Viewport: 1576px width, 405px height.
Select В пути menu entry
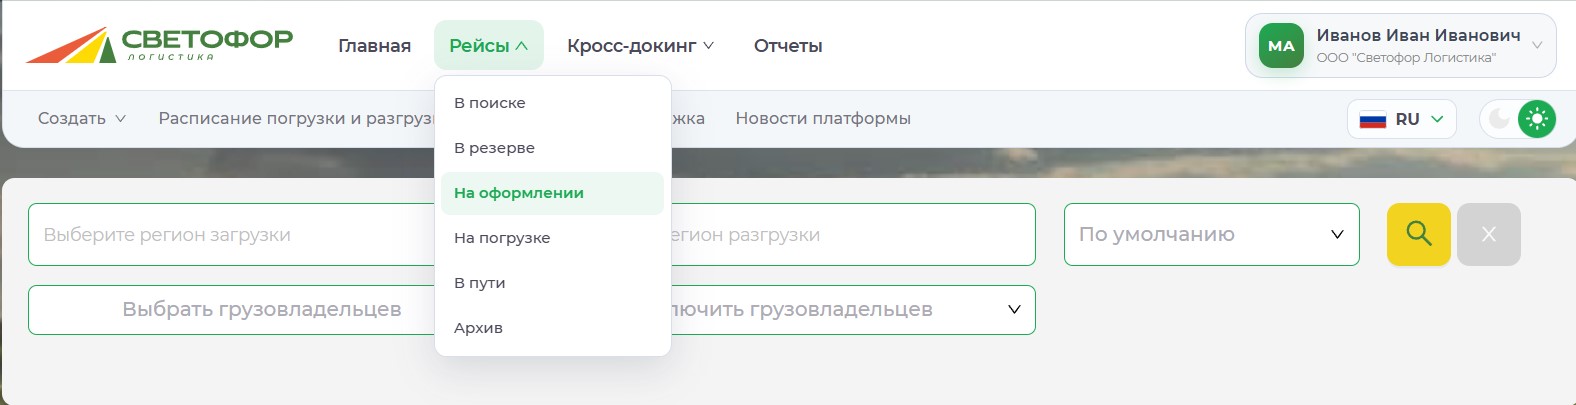point(552,283)
